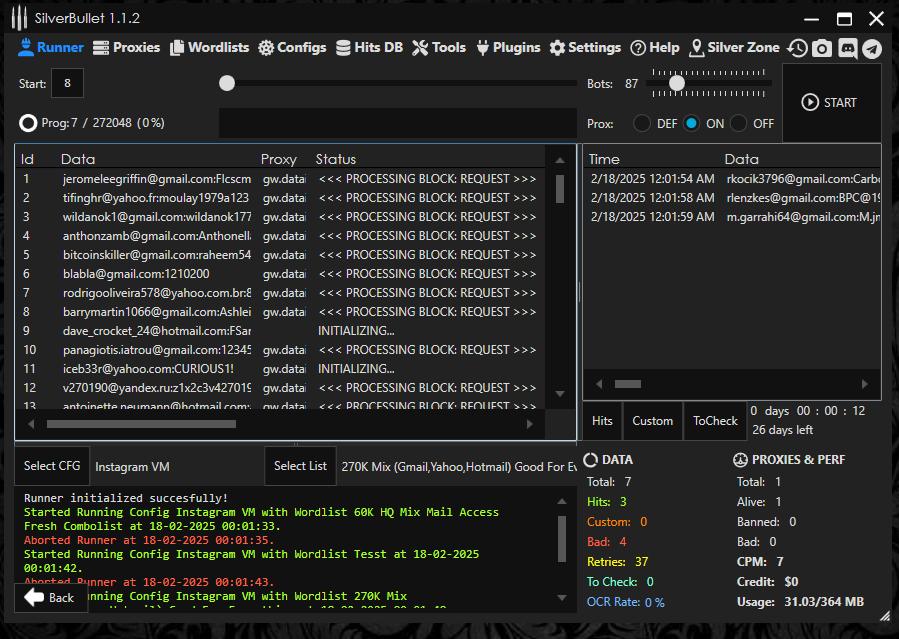This screenshot has height=639, width=899.
Task: Select the OFF proxy radio button
Action: point(739,124)
